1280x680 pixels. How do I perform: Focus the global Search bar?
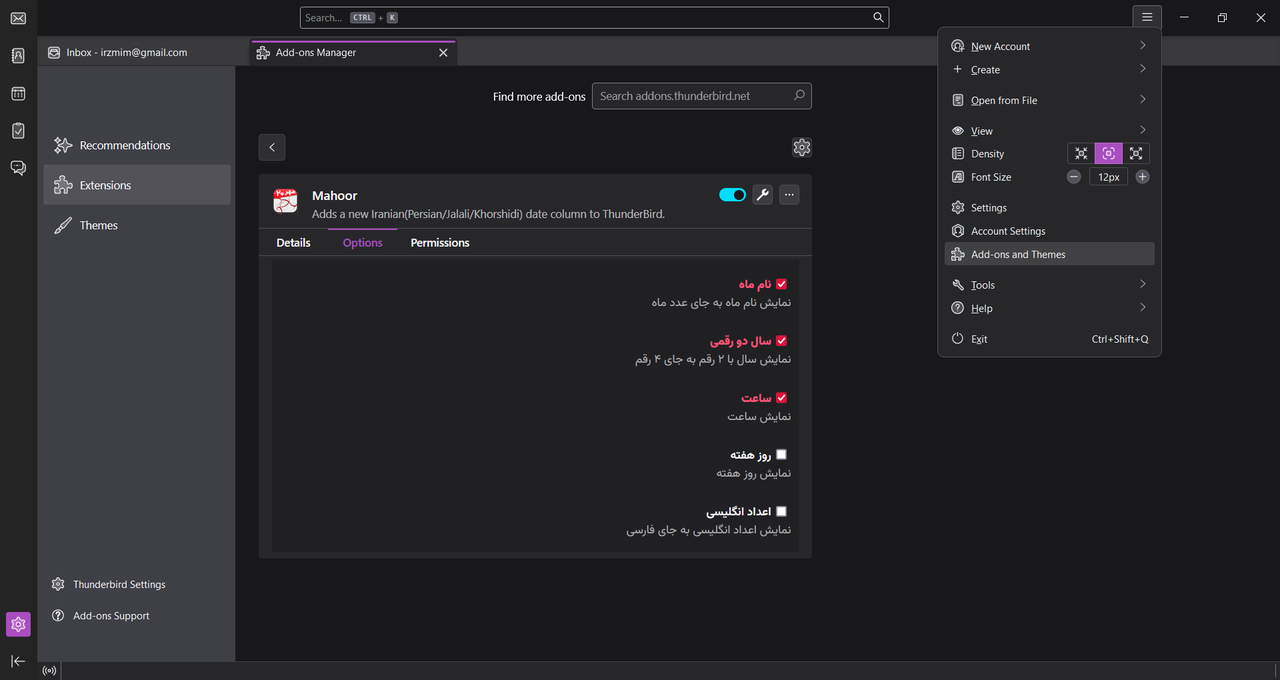click(594, 18)
